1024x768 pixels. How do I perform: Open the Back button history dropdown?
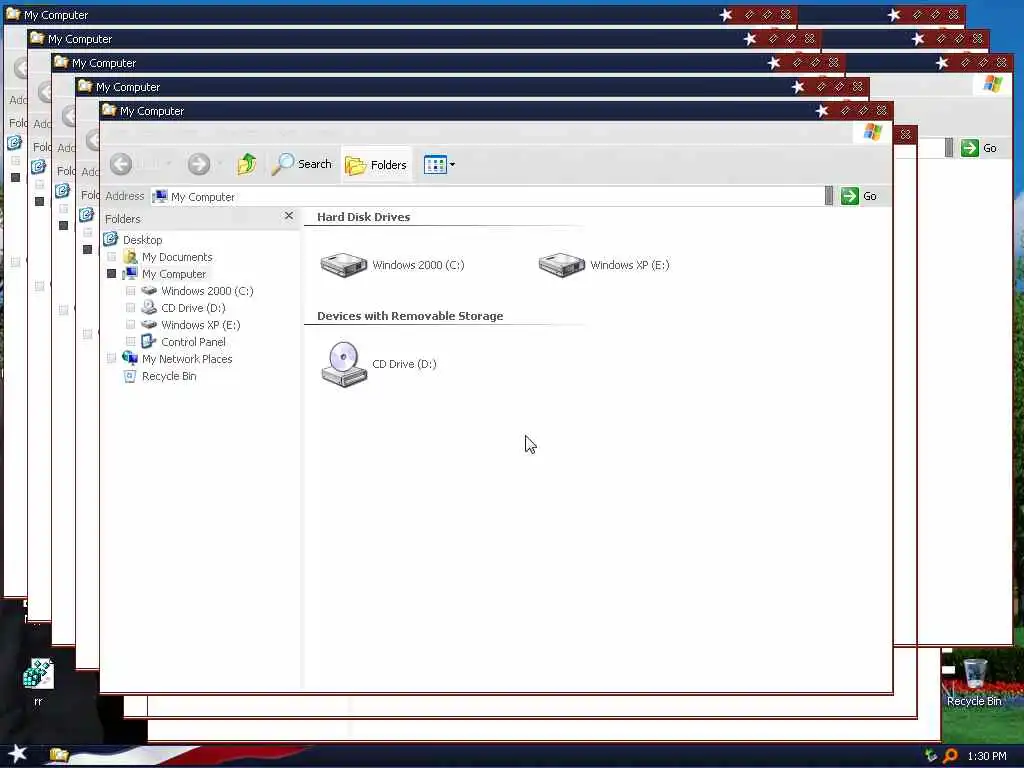click(x=169, y=164)
